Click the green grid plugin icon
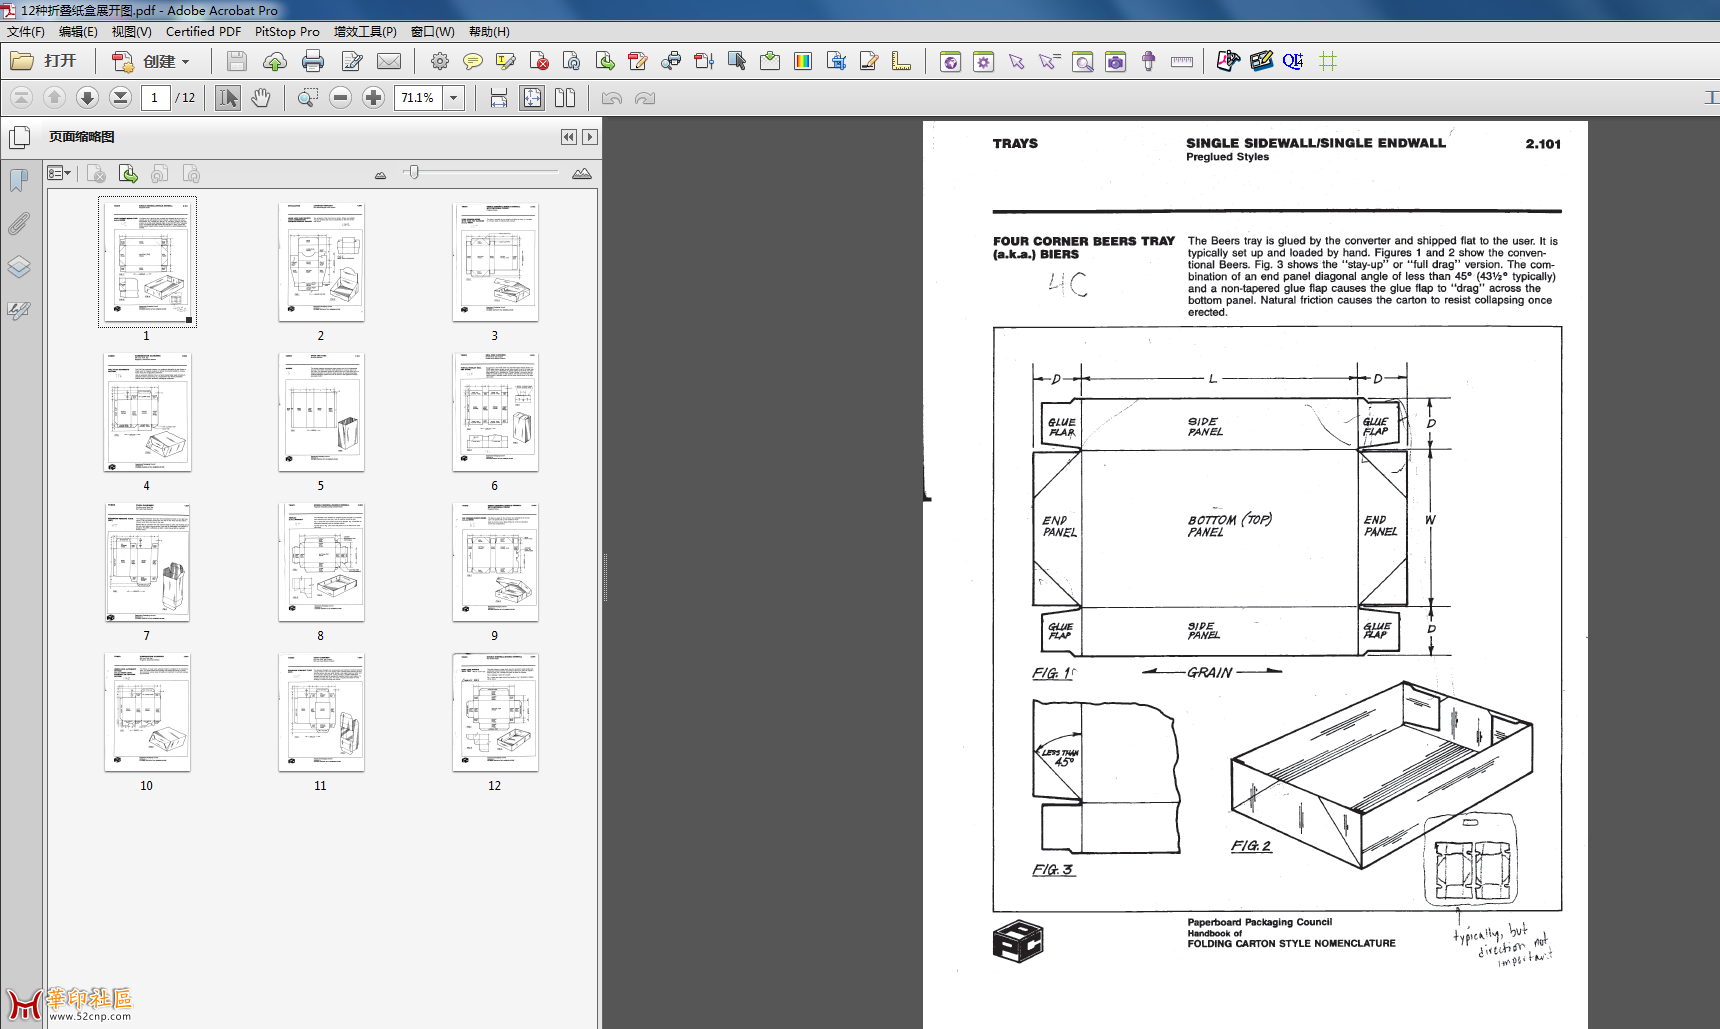Image resolution: width=1720 pixels, height=1029 pixels. coord(1328,61)
